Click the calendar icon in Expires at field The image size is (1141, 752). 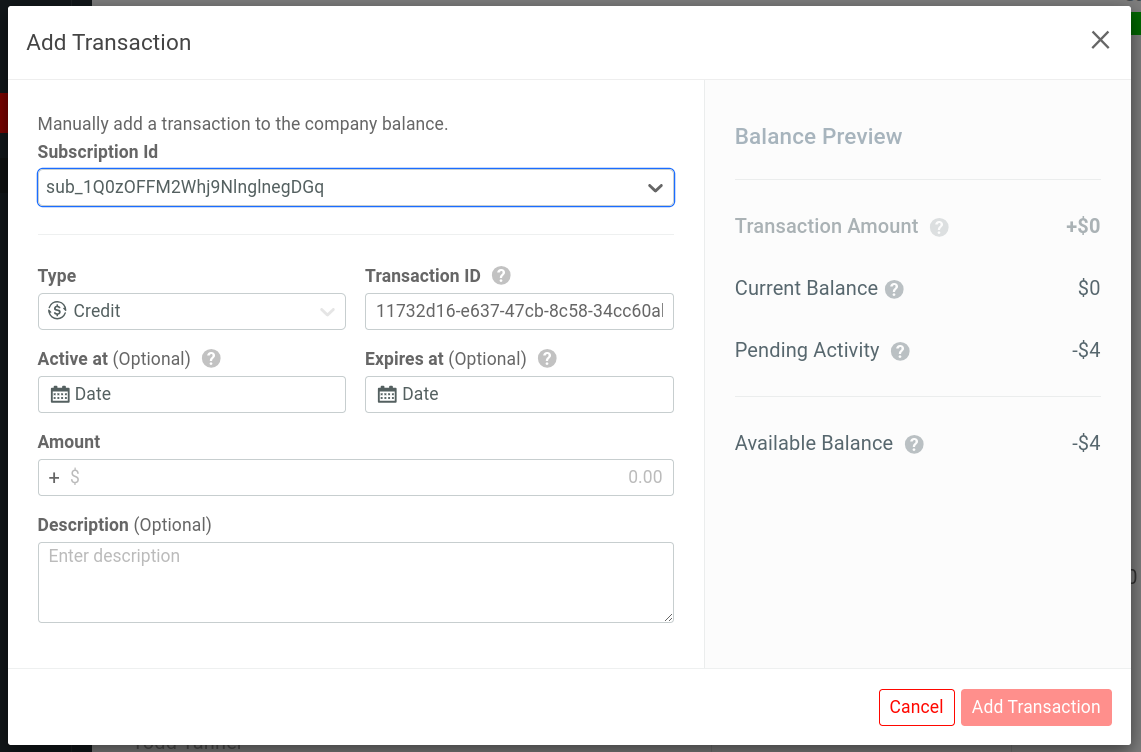[386, 394]
